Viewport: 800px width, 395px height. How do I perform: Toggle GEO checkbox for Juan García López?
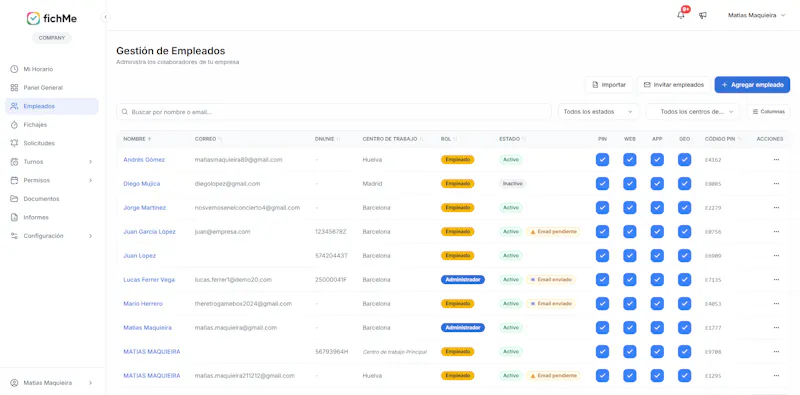pyautogui.click(x=684, y=232)
